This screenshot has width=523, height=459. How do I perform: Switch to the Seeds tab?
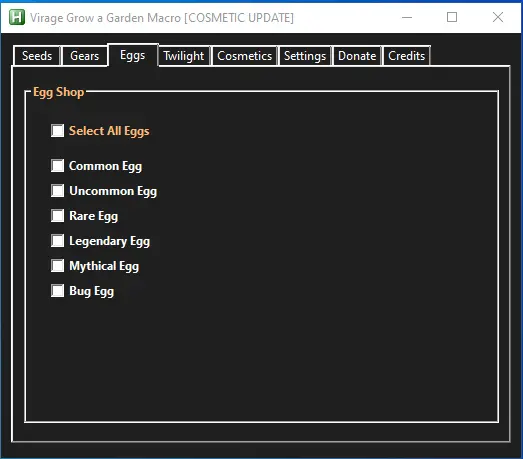(37, 56)
